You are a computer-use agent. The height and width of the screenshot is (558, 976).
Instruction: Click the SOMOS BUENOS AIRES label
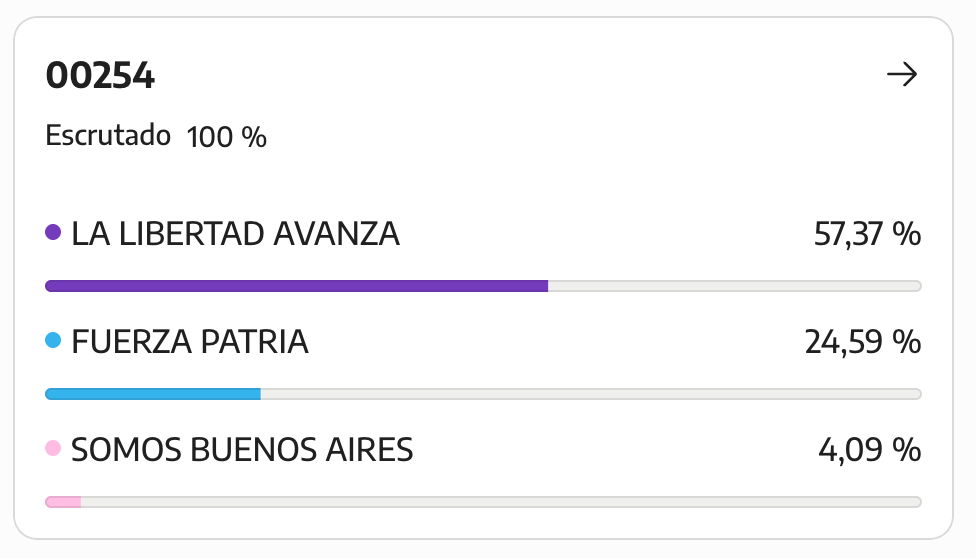[x=242, y=450]
